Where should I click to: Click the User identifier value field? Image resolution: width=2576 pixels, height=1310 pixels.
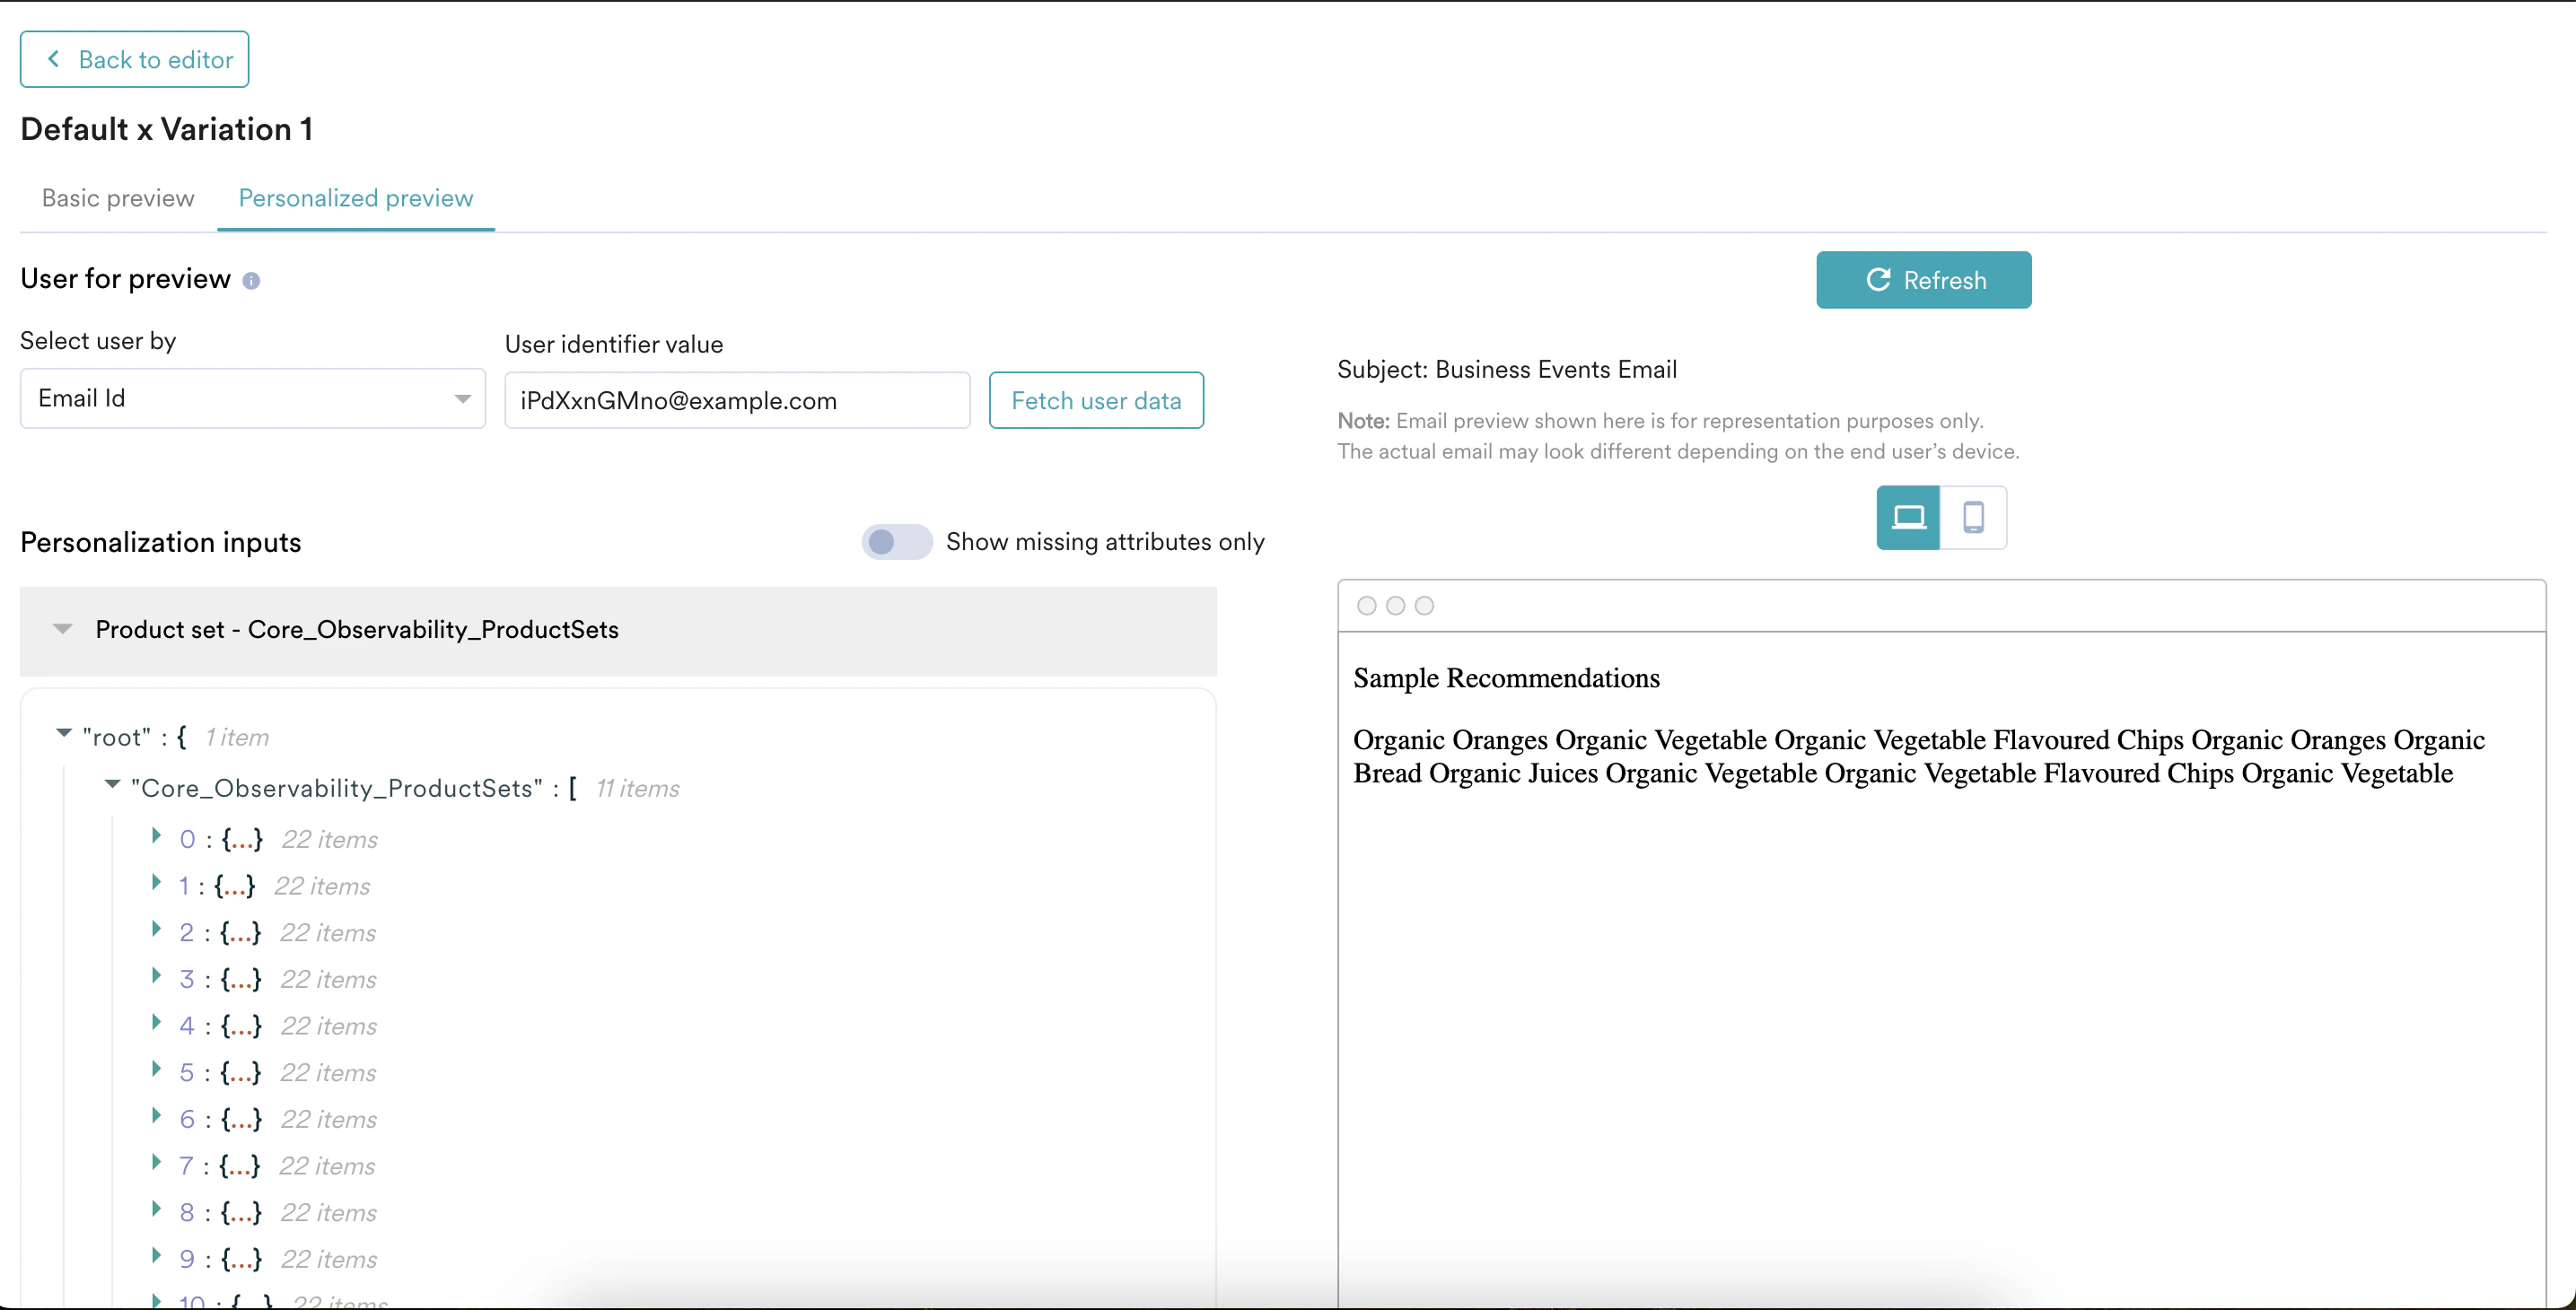[x=736, y=401]
